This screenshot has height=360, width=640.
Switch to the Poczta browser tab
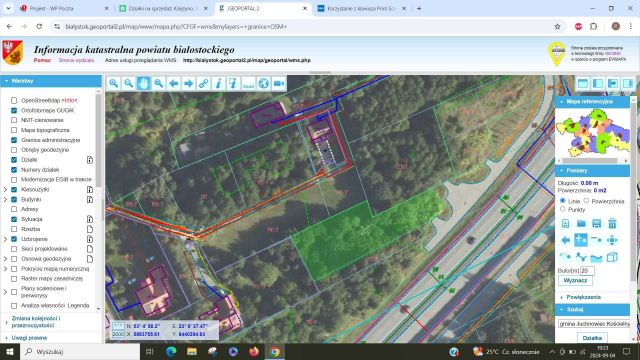click(64, 8)
